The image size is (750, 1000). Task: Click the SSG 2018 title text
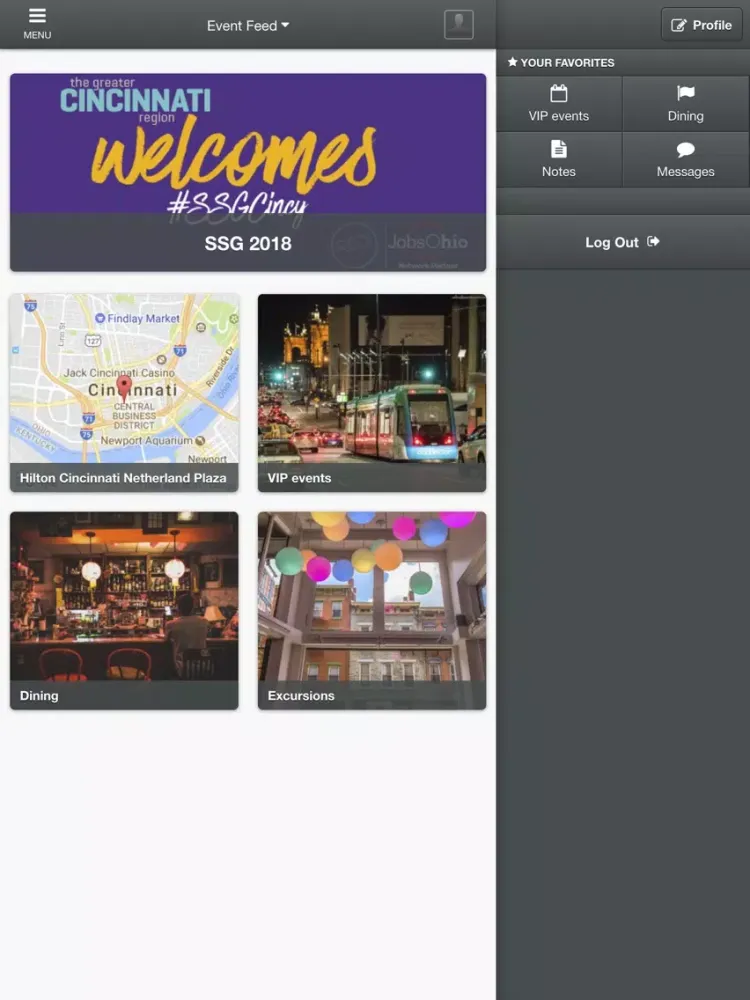248,244
